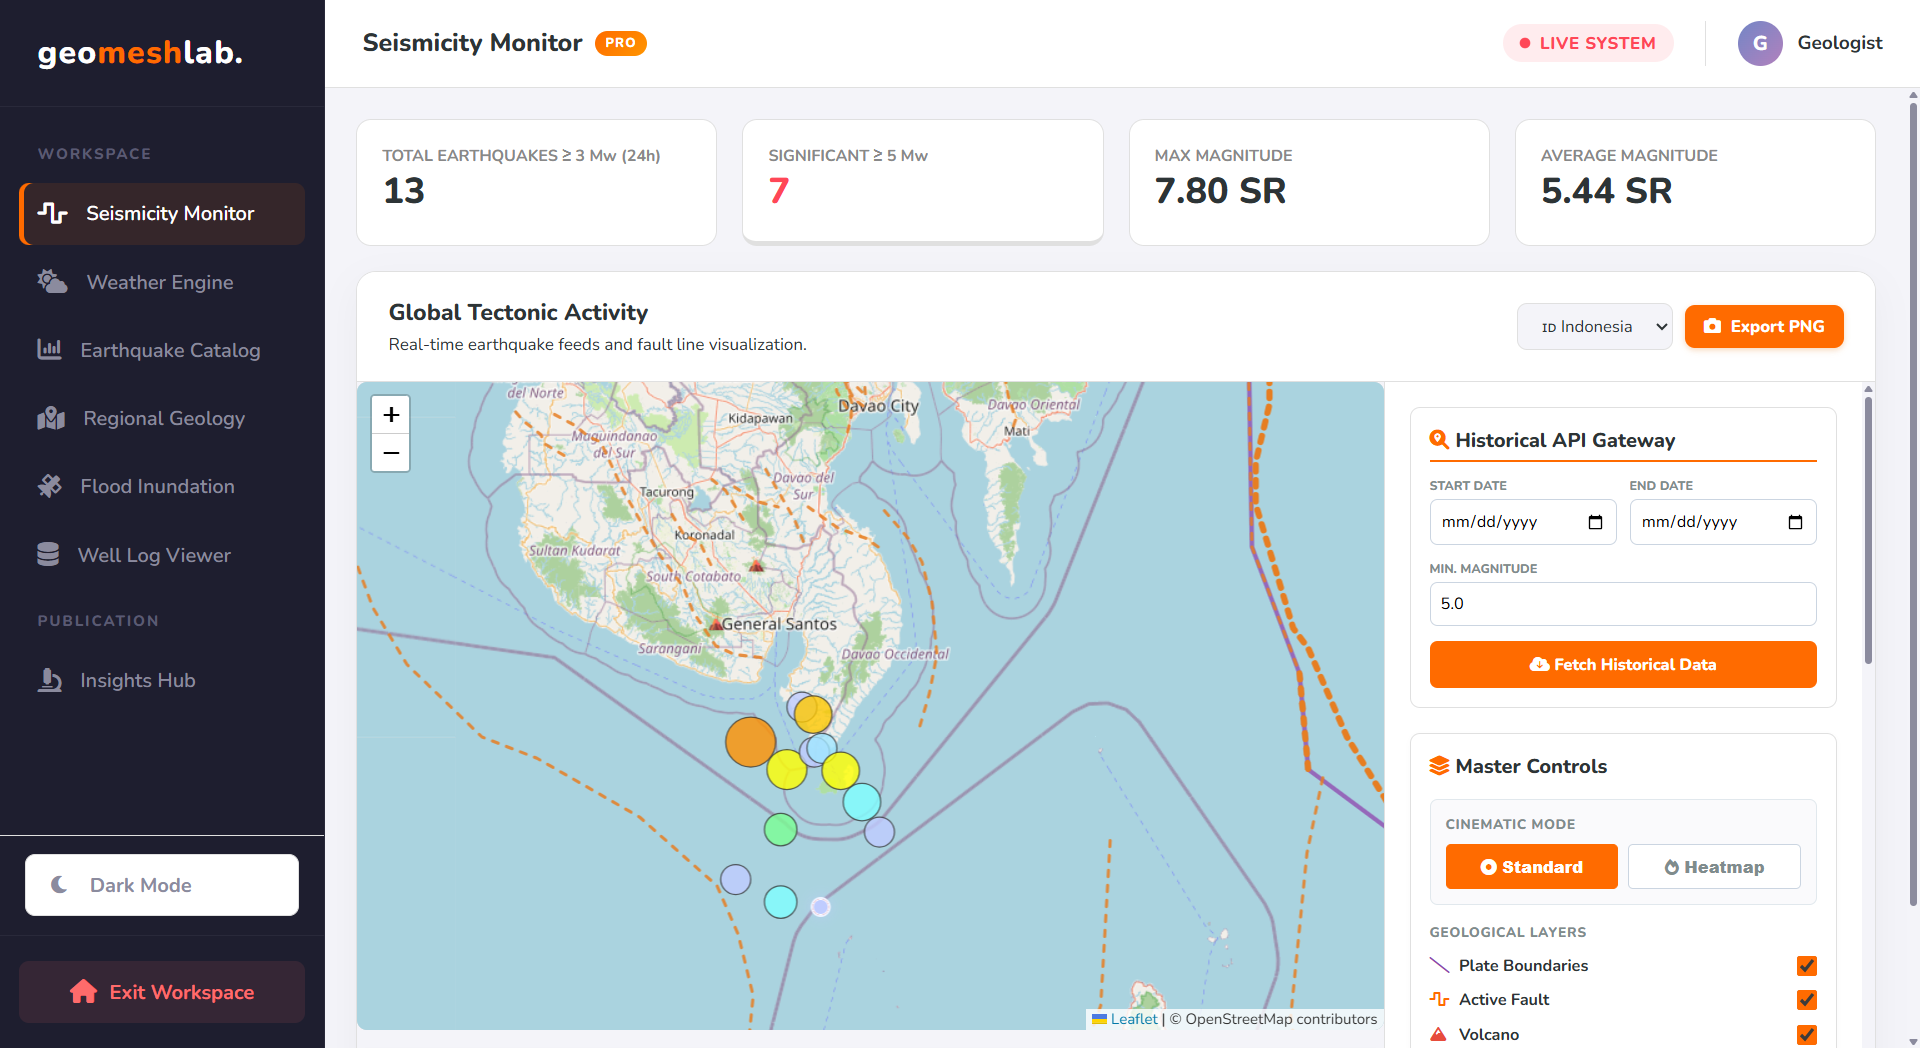The width and height of the screenshot is (1920, 1048).
Task: Click the Flood Inundation satellite icon
Action: (49, 486)
